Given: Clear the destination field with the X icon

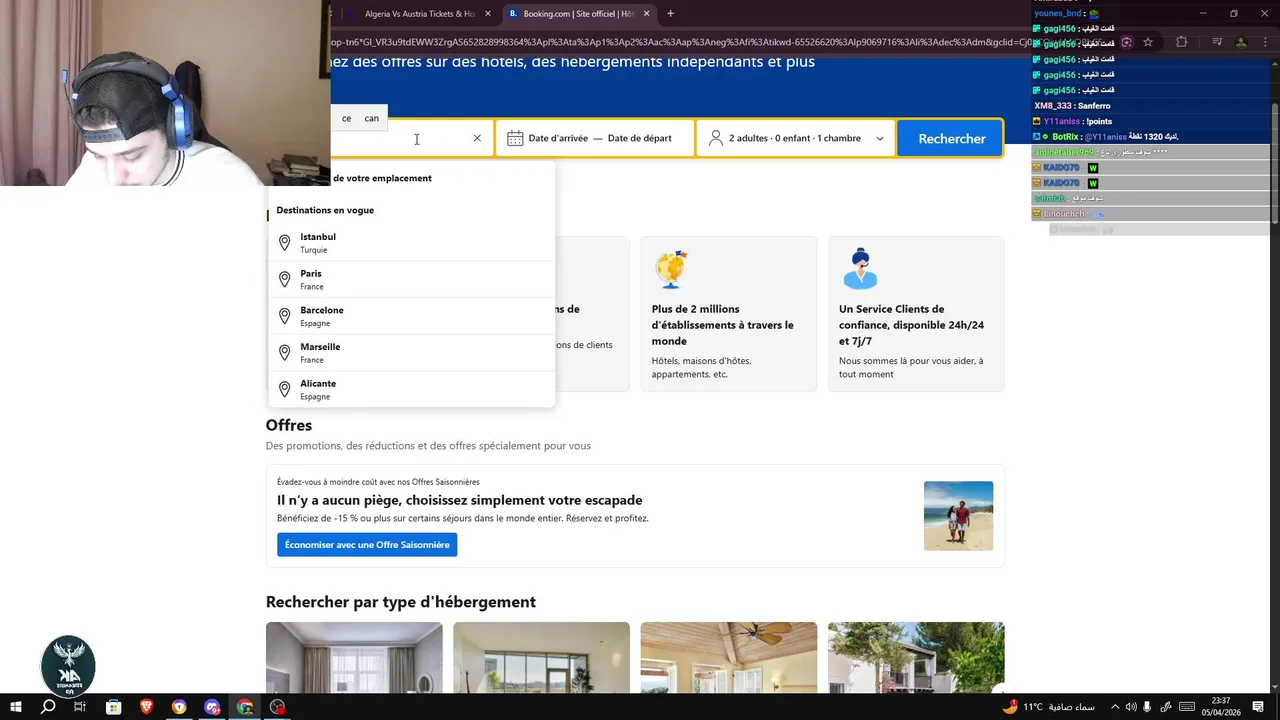Looking at the screenshot, I should [477, 138].
